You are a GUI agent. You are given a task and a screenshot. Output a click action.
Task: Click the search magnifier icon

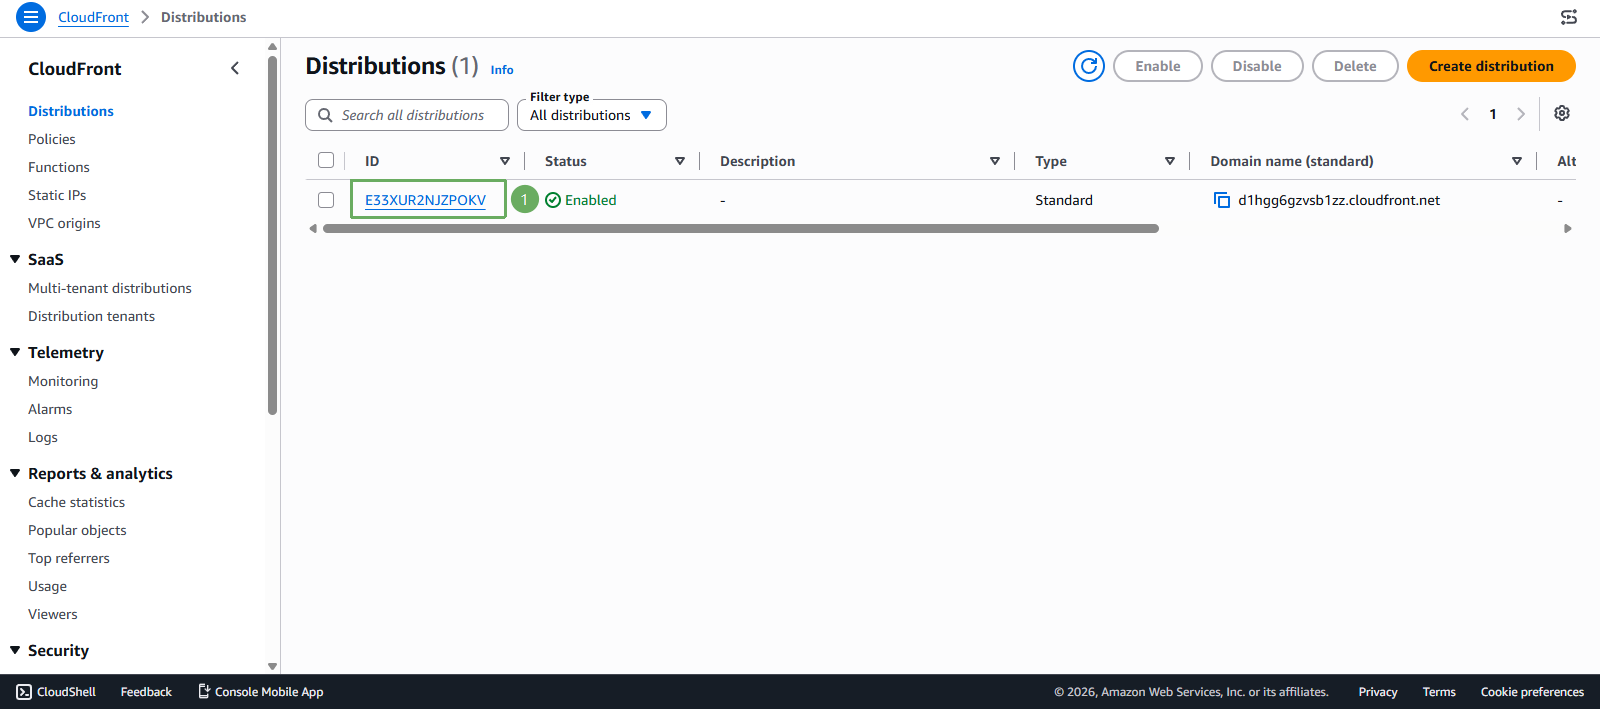325,115
